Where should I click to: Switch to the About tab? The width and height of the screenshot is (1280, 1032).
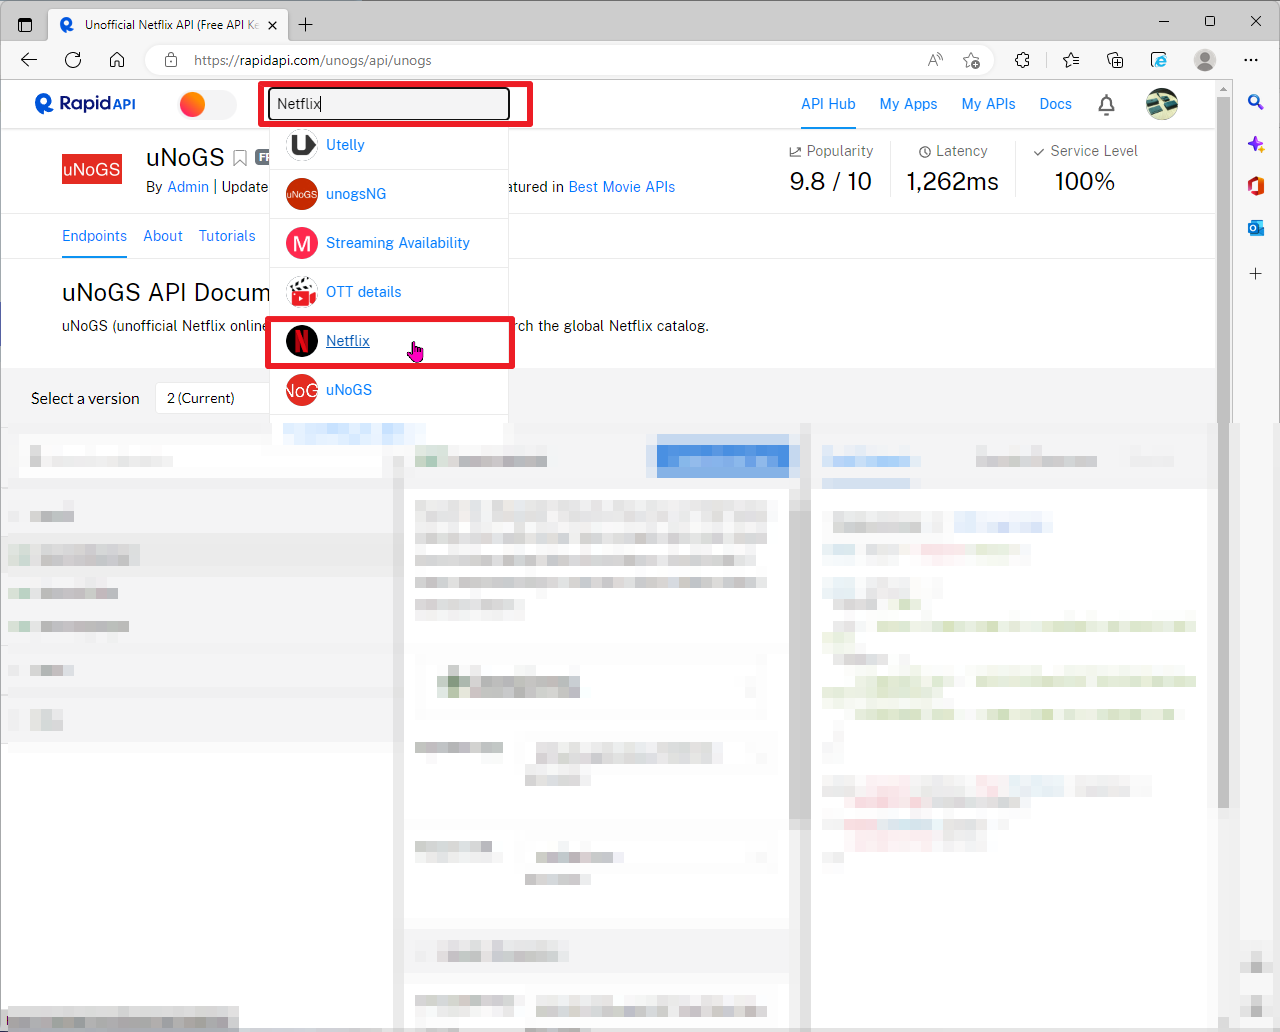click(x=163, y=236)
